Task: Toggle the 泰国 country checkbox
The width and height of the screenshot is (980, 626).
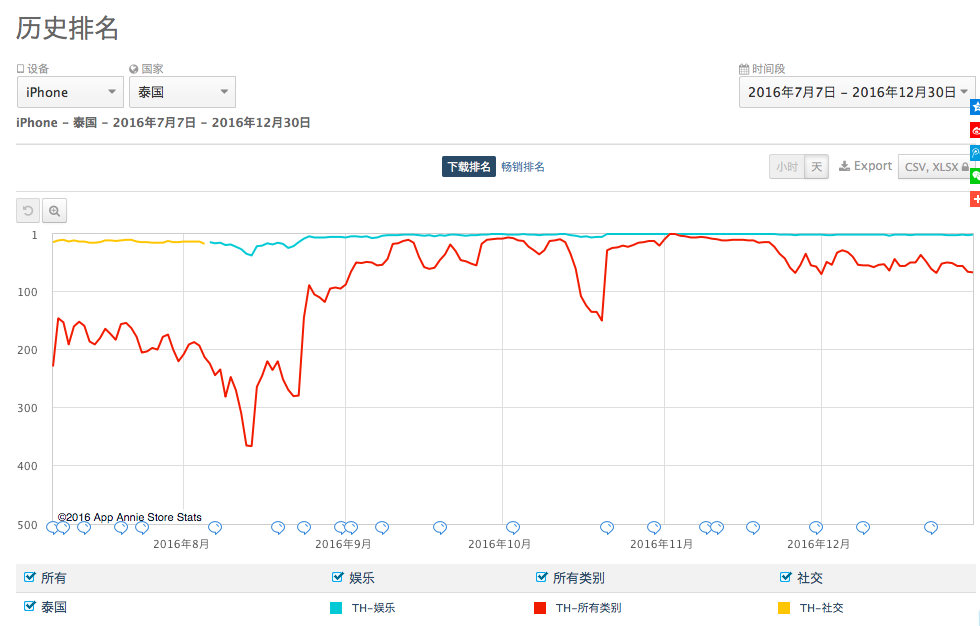Action: pyautogui.click(x=29, y=606)
